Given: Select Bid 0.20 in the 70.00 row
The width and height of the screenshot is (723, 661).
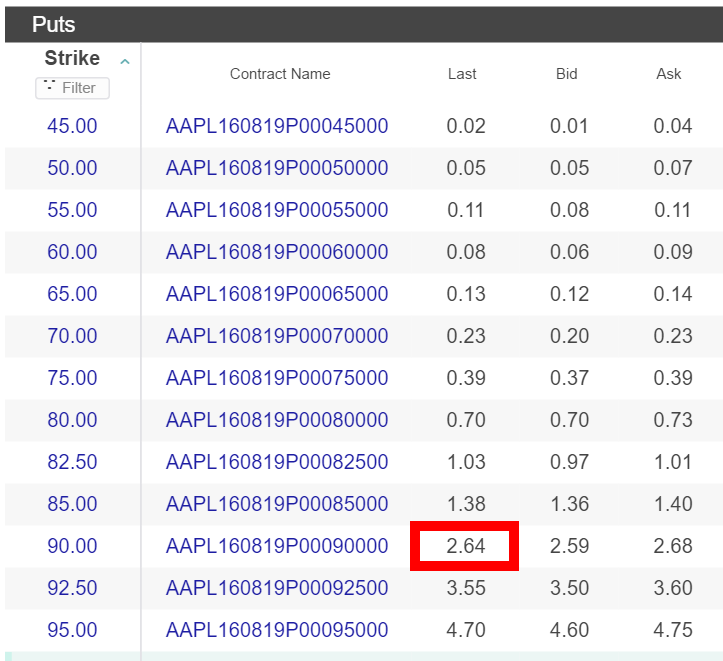Looking at the screenshot, I should 569,336.
